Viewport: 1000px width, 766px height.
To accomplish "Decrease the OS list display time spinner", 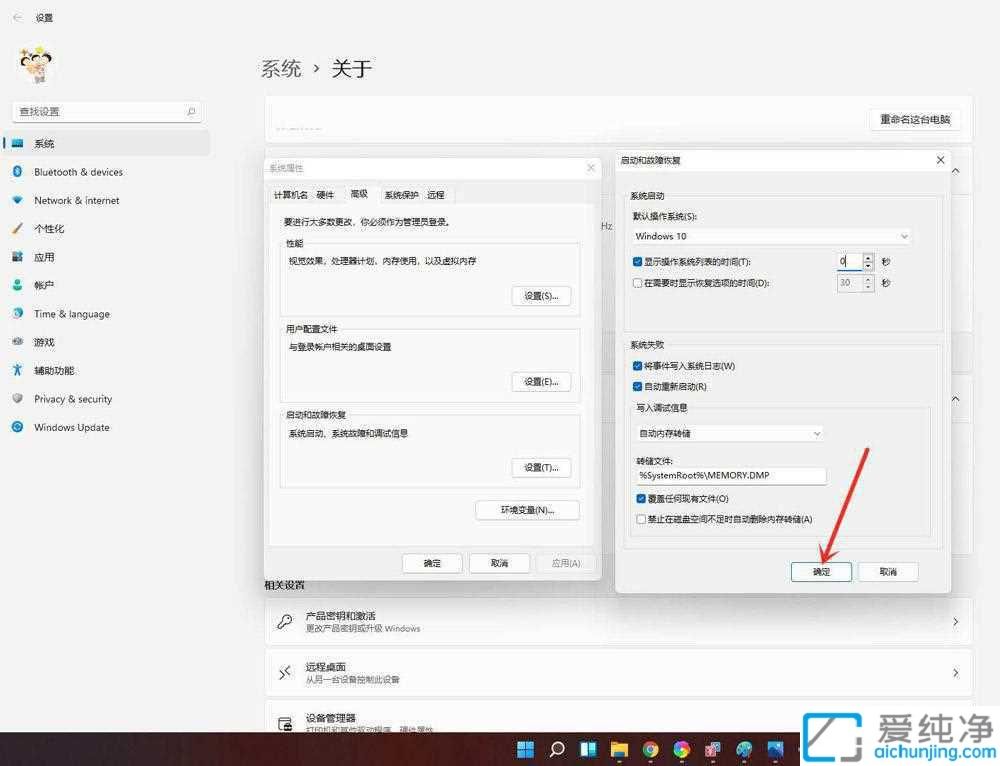I will 868,265.
